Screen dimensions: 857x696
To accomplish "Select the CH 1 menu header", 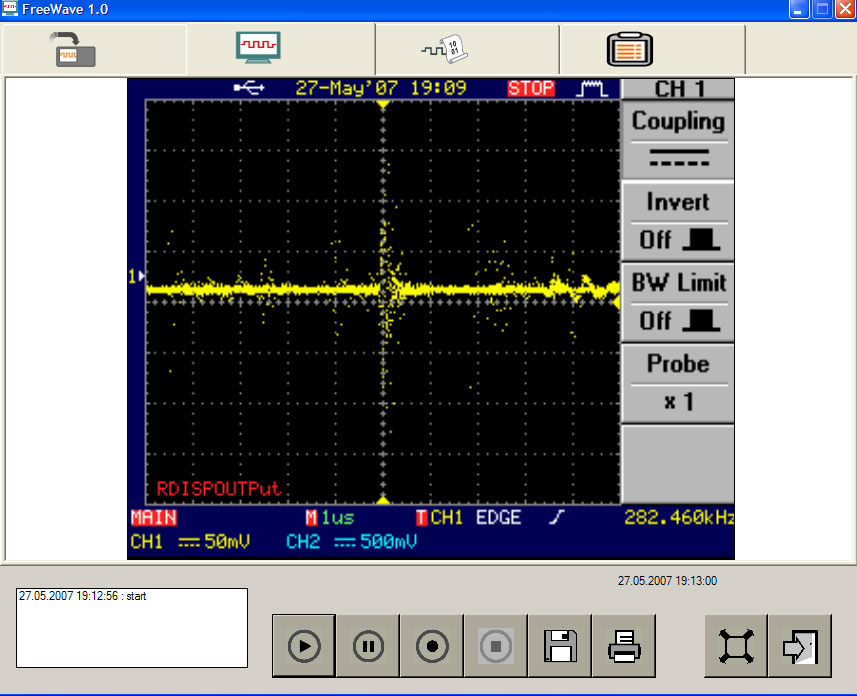I will pyautogui.click(x=678, y=89).
